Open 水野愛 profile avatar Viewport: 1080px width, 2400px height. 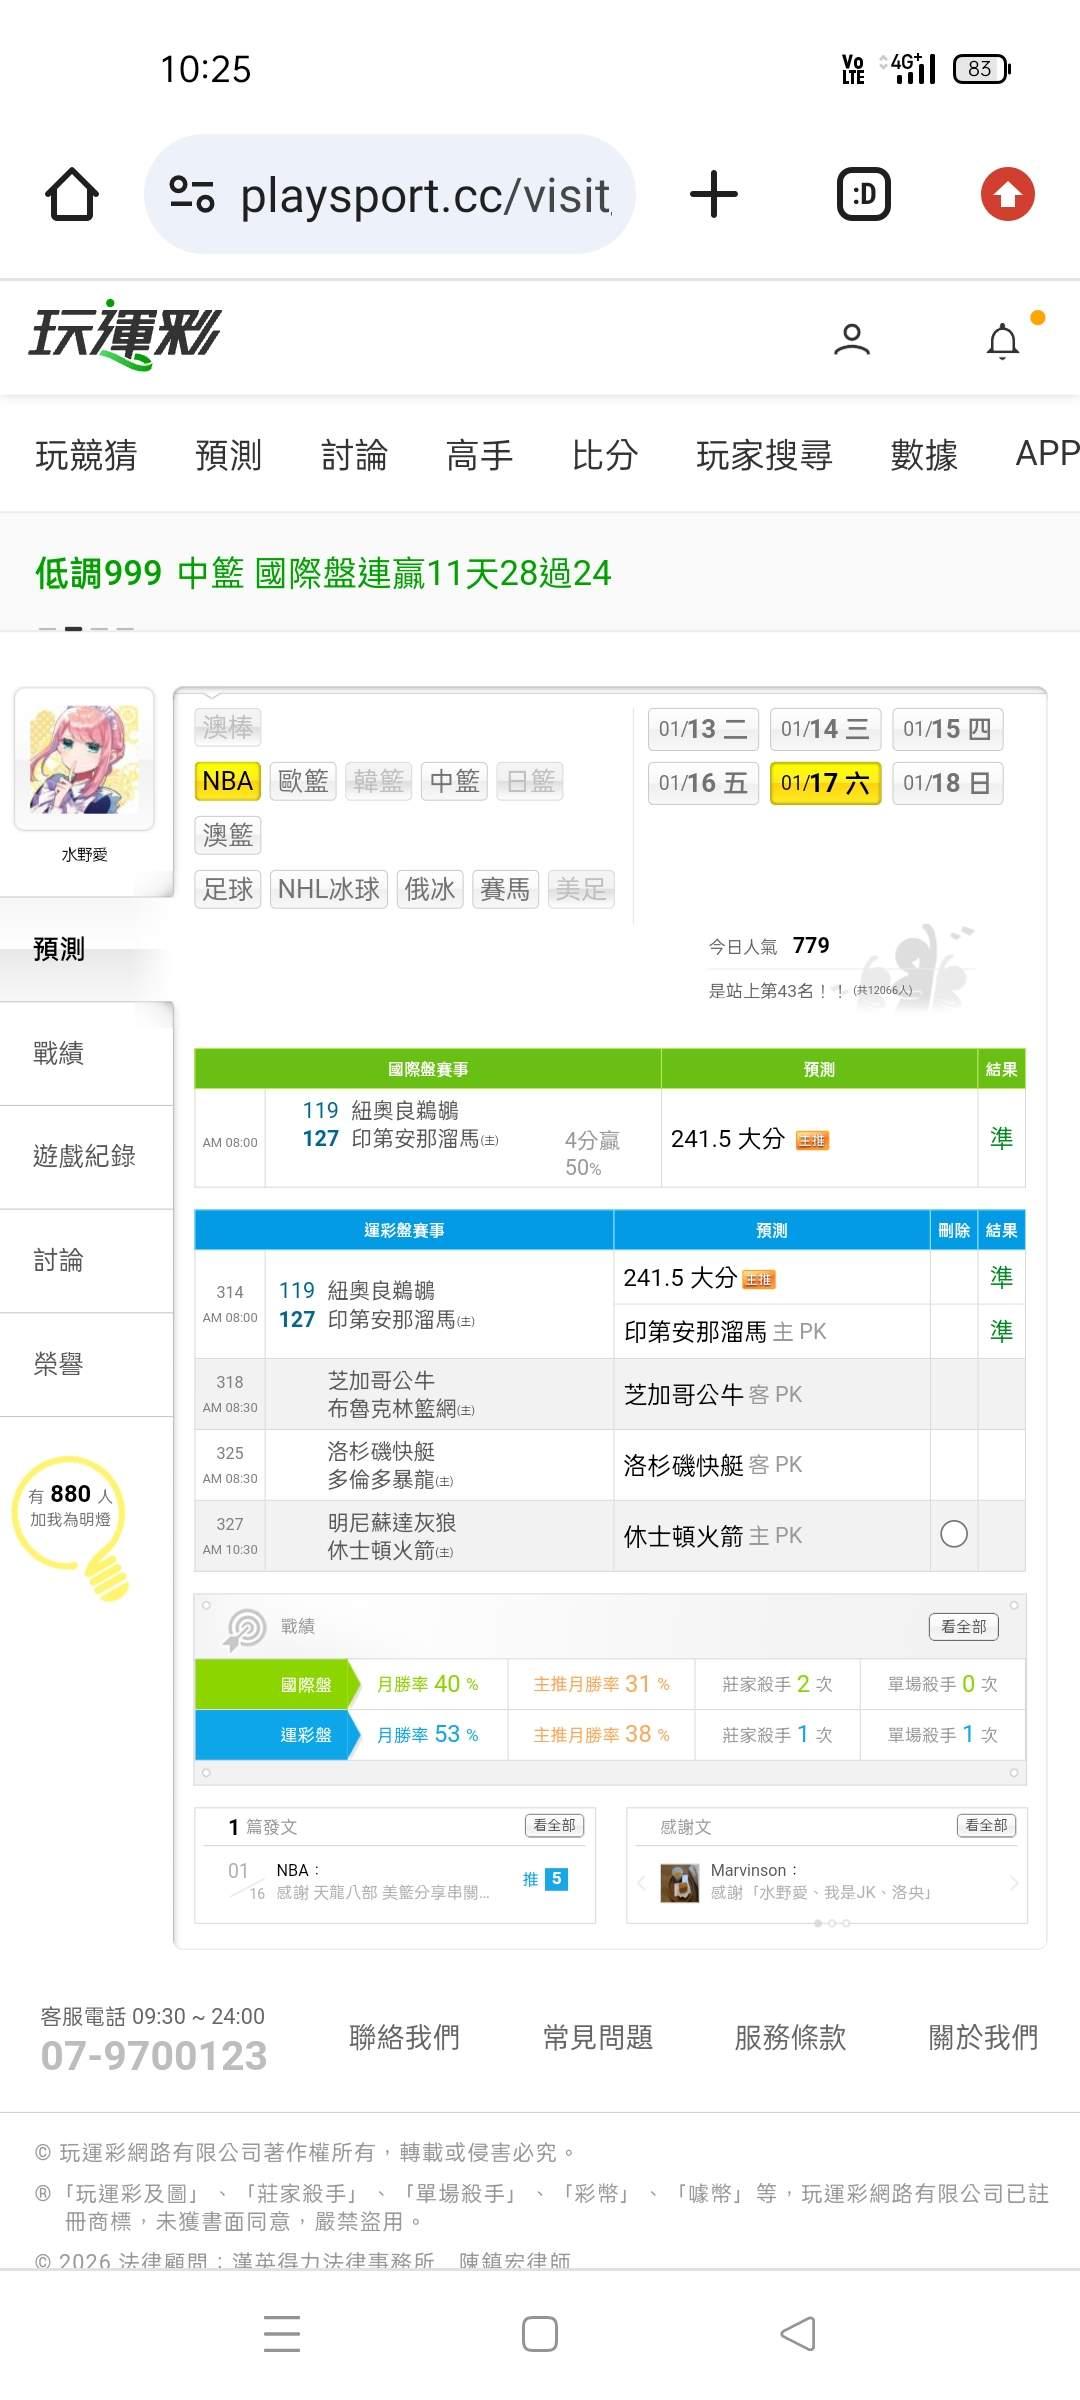84,759
